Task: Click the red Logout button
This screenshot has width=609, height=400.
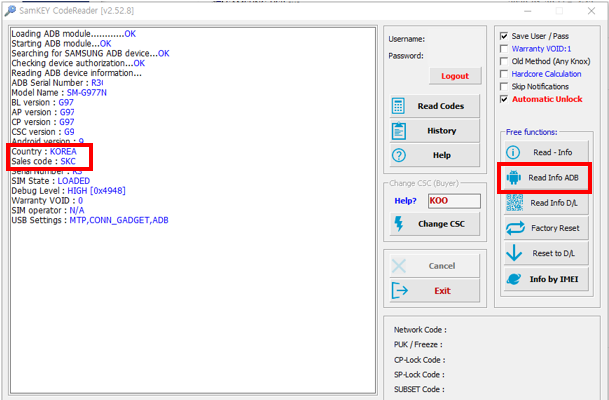Action: (455, 76)
